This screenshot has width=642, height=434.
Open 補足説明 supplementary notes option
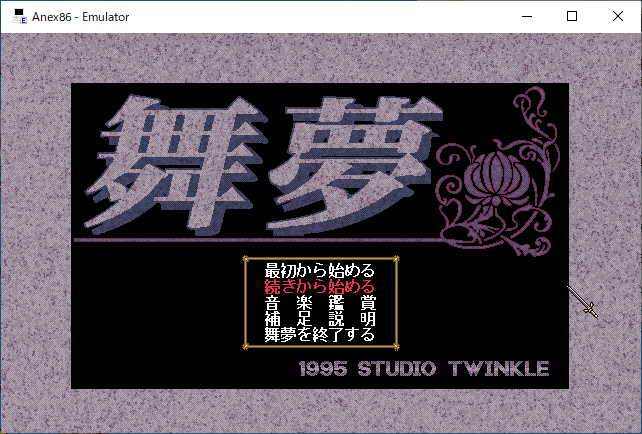(320, 319)
